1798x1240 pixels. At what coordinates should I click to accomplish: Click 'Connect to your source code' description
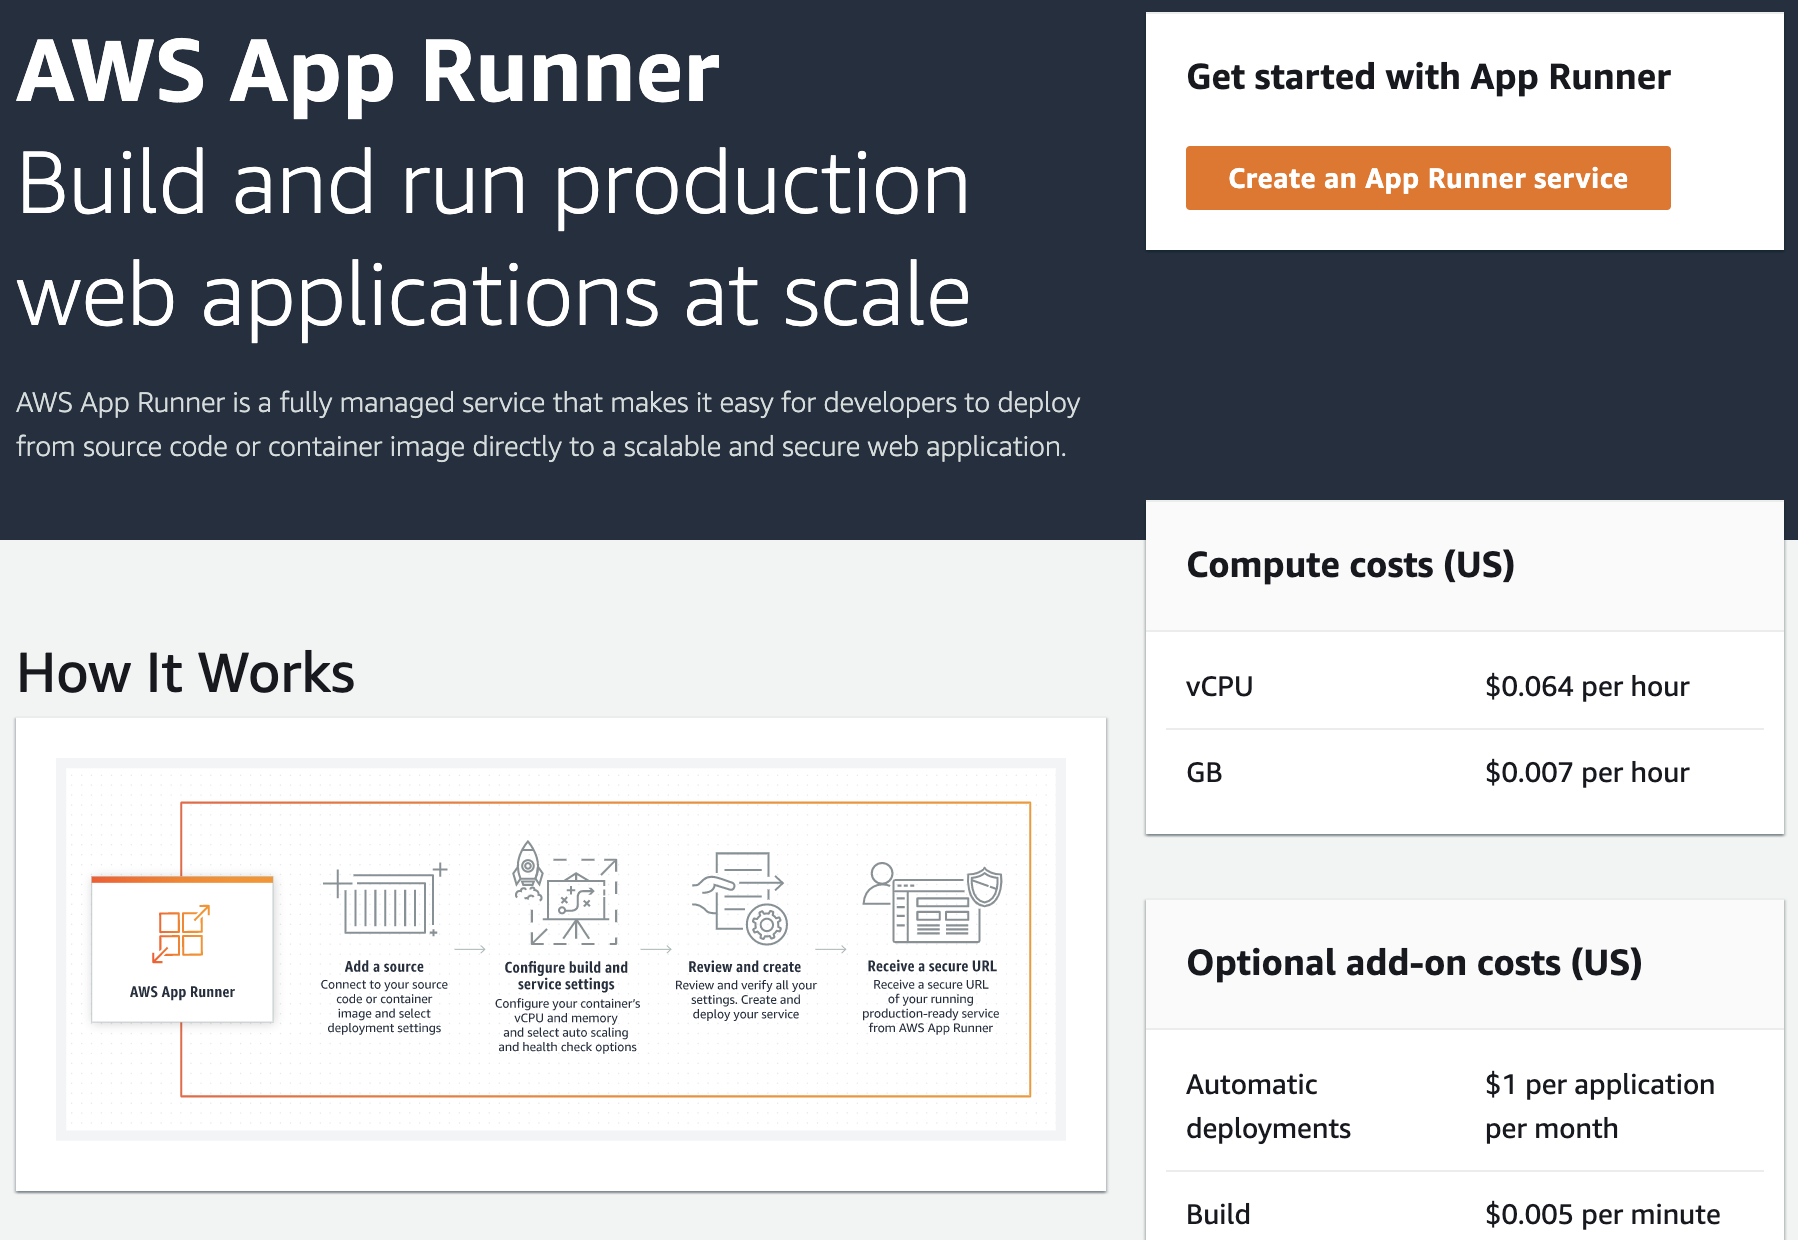pos(384,1006)
